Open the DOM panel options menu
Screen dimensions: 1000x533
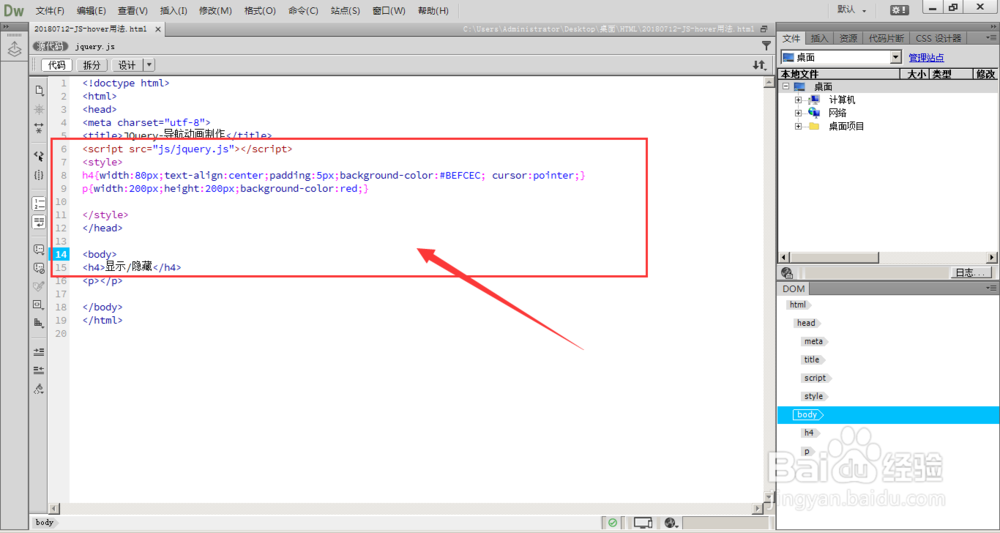click(x=990, y=289)
